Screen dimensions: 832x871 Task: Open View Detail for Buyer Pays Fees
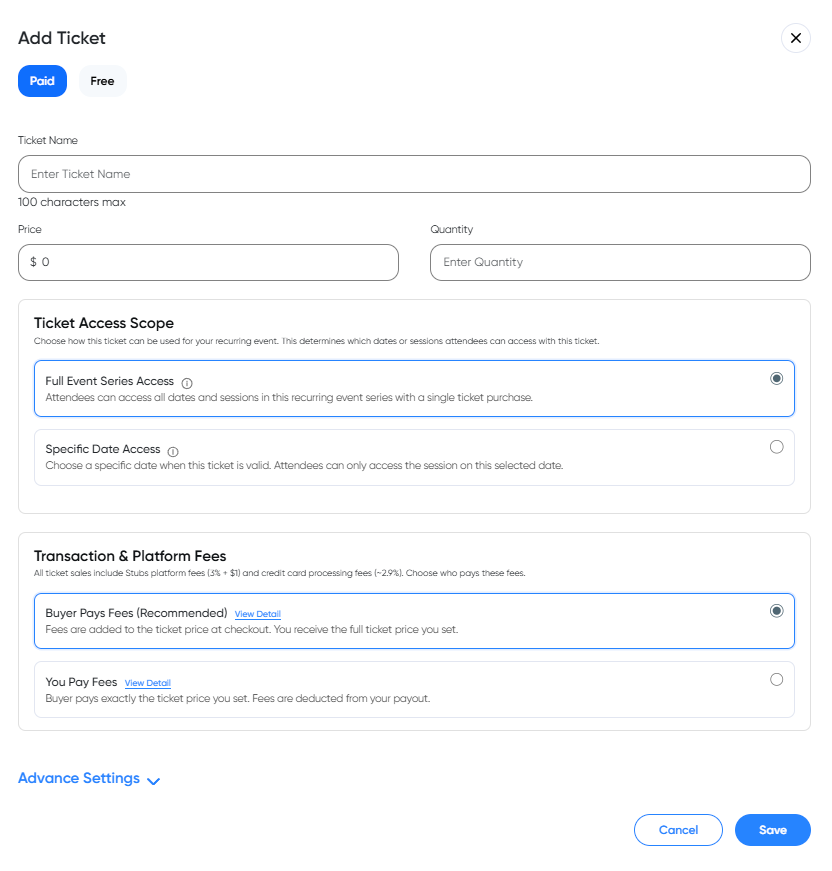(x=256, y=613)
